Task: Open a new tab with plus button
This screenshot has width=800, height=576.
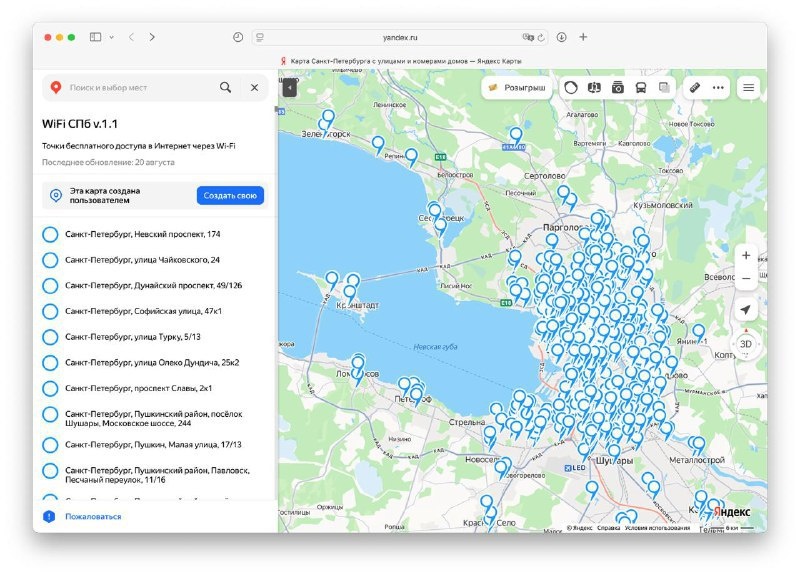Action: 583,37
